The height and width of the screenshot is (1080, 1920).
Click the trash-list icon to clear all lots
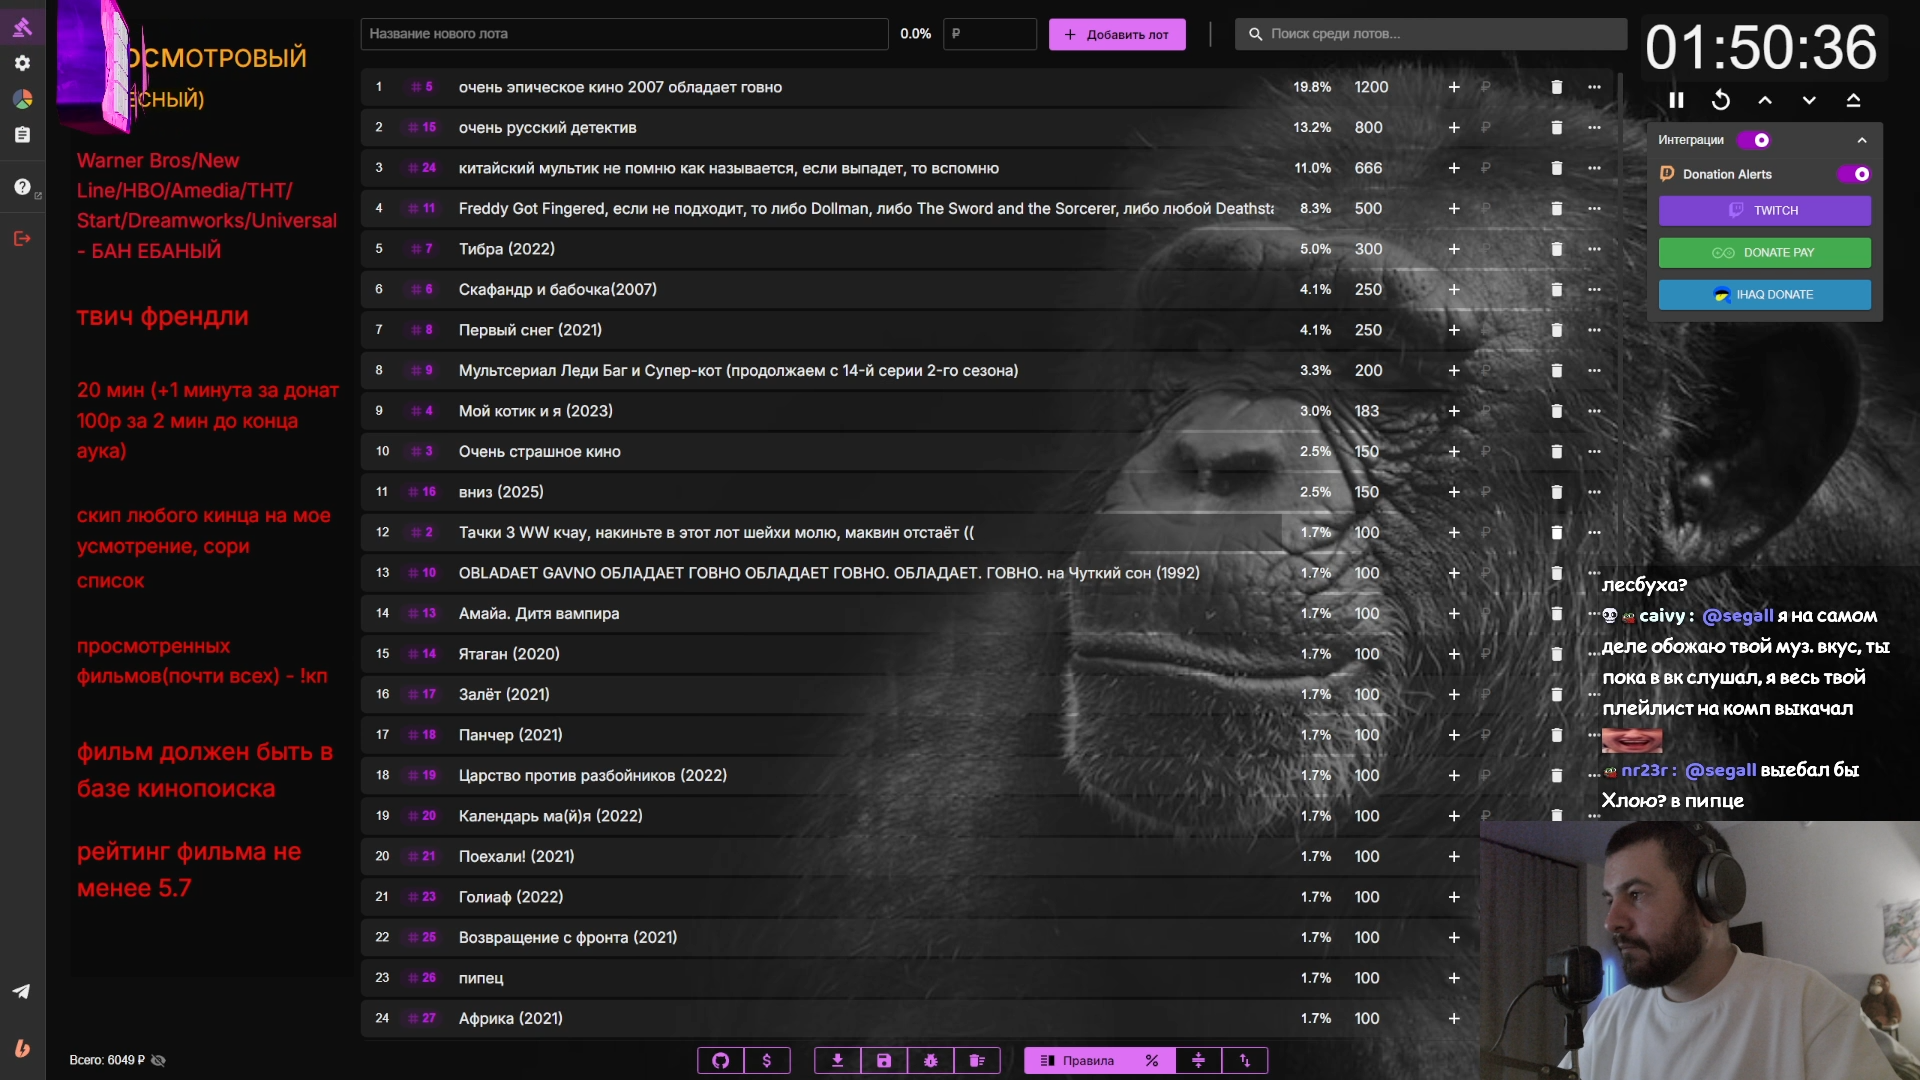click(x=977, y=1061)
